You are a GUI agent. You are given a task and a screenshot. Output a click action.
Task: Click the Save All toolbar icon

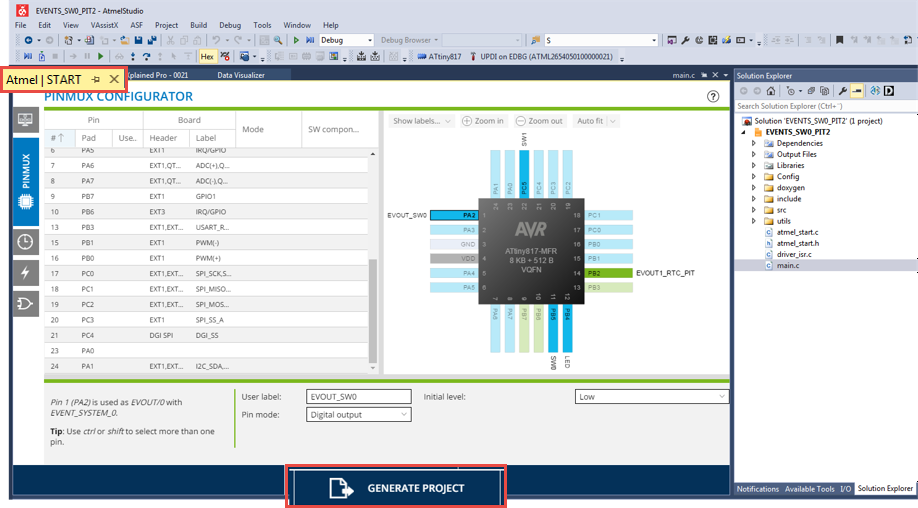click(152, 40)
